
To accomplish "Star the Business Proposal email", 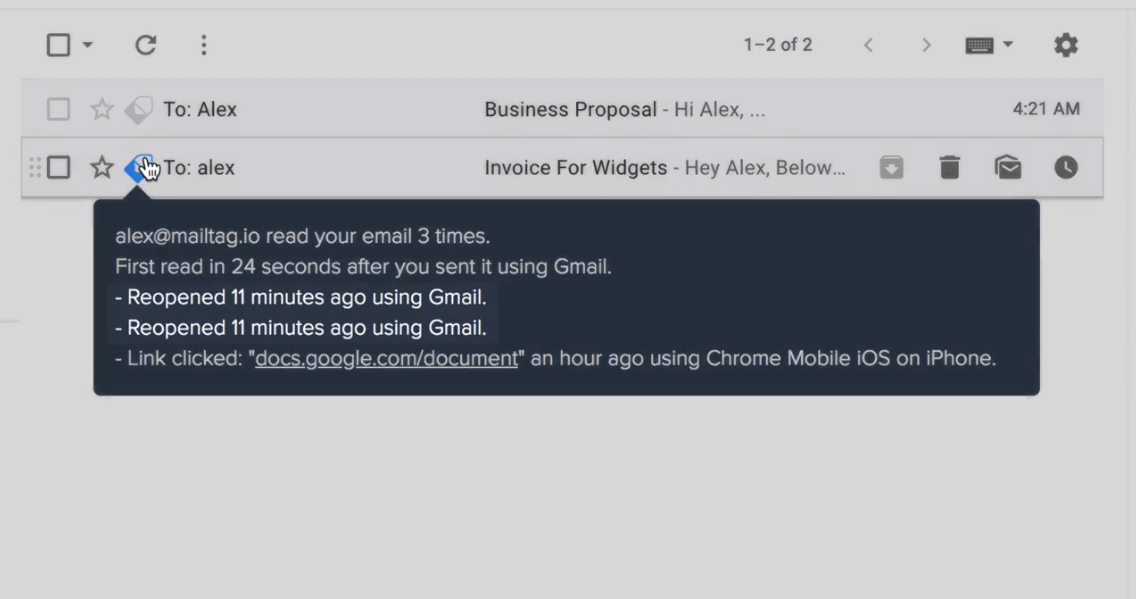I will (101, 109).
